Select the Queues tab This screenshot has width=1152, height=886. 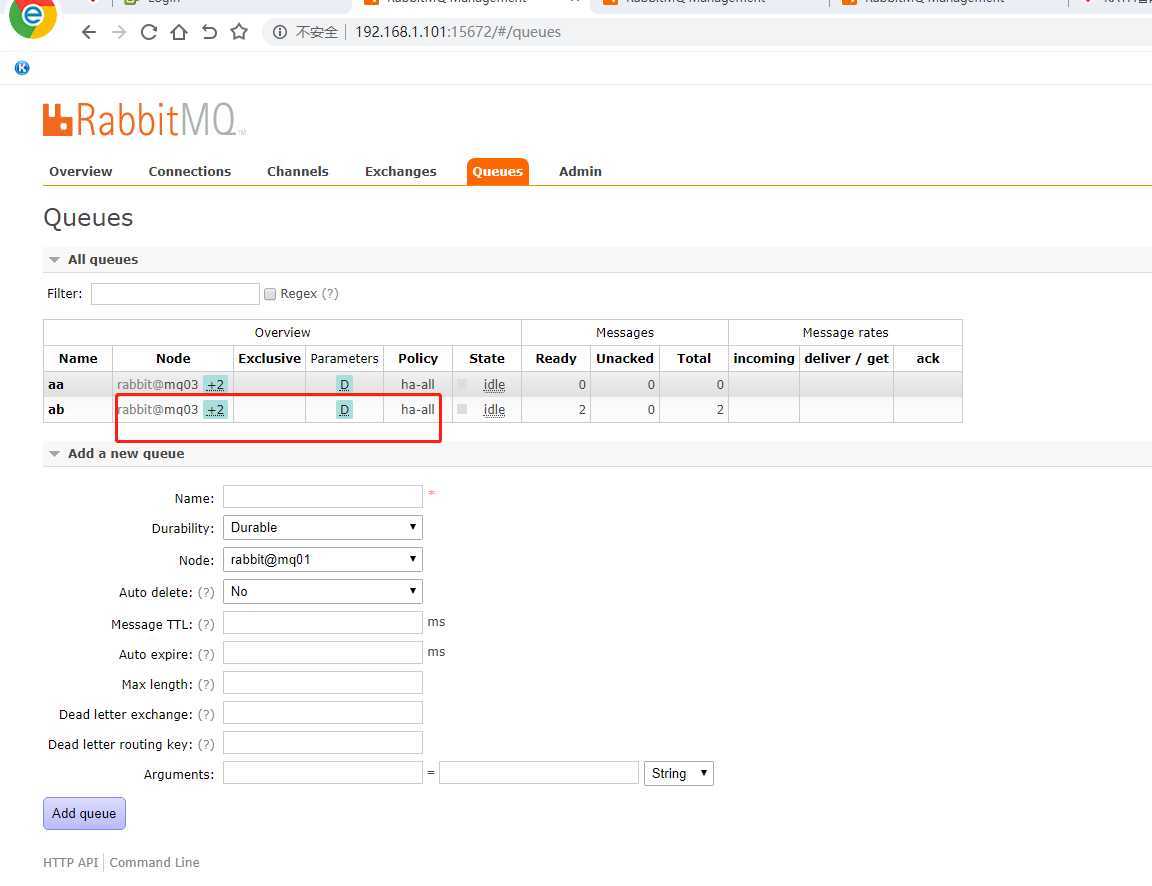pyautogui.click(x=497, y=171)
